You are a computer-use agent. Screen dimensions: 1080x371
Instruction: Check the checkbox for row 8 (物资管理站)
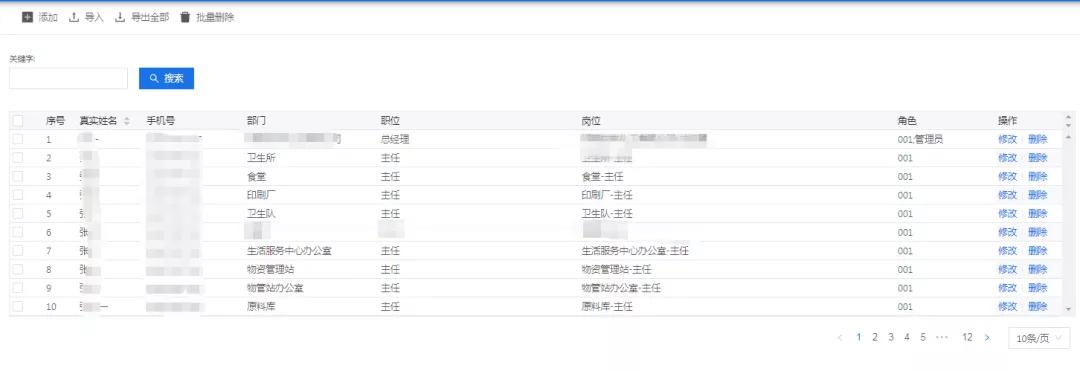pos(18,269)
